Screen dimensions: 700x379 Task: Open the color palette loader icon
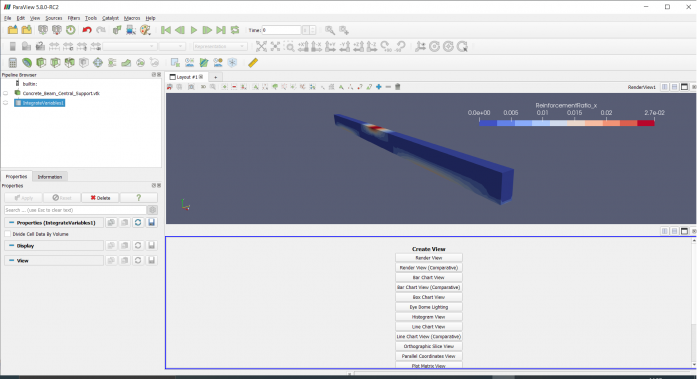(x=146, y=30)
